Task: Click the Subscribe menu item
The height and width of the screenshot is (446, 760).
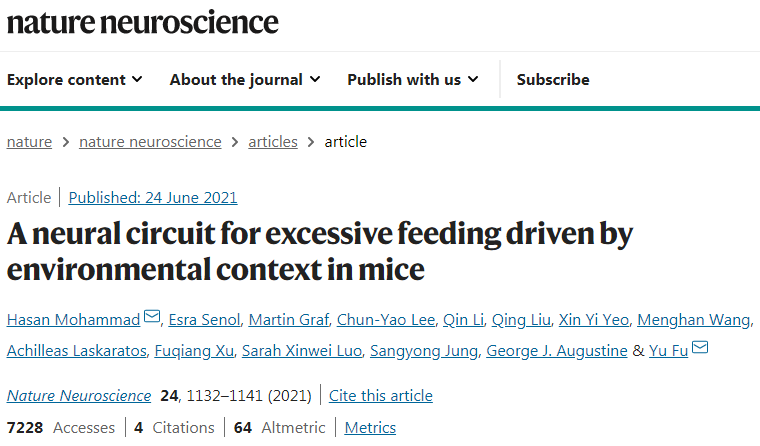Action: [553, 79]
